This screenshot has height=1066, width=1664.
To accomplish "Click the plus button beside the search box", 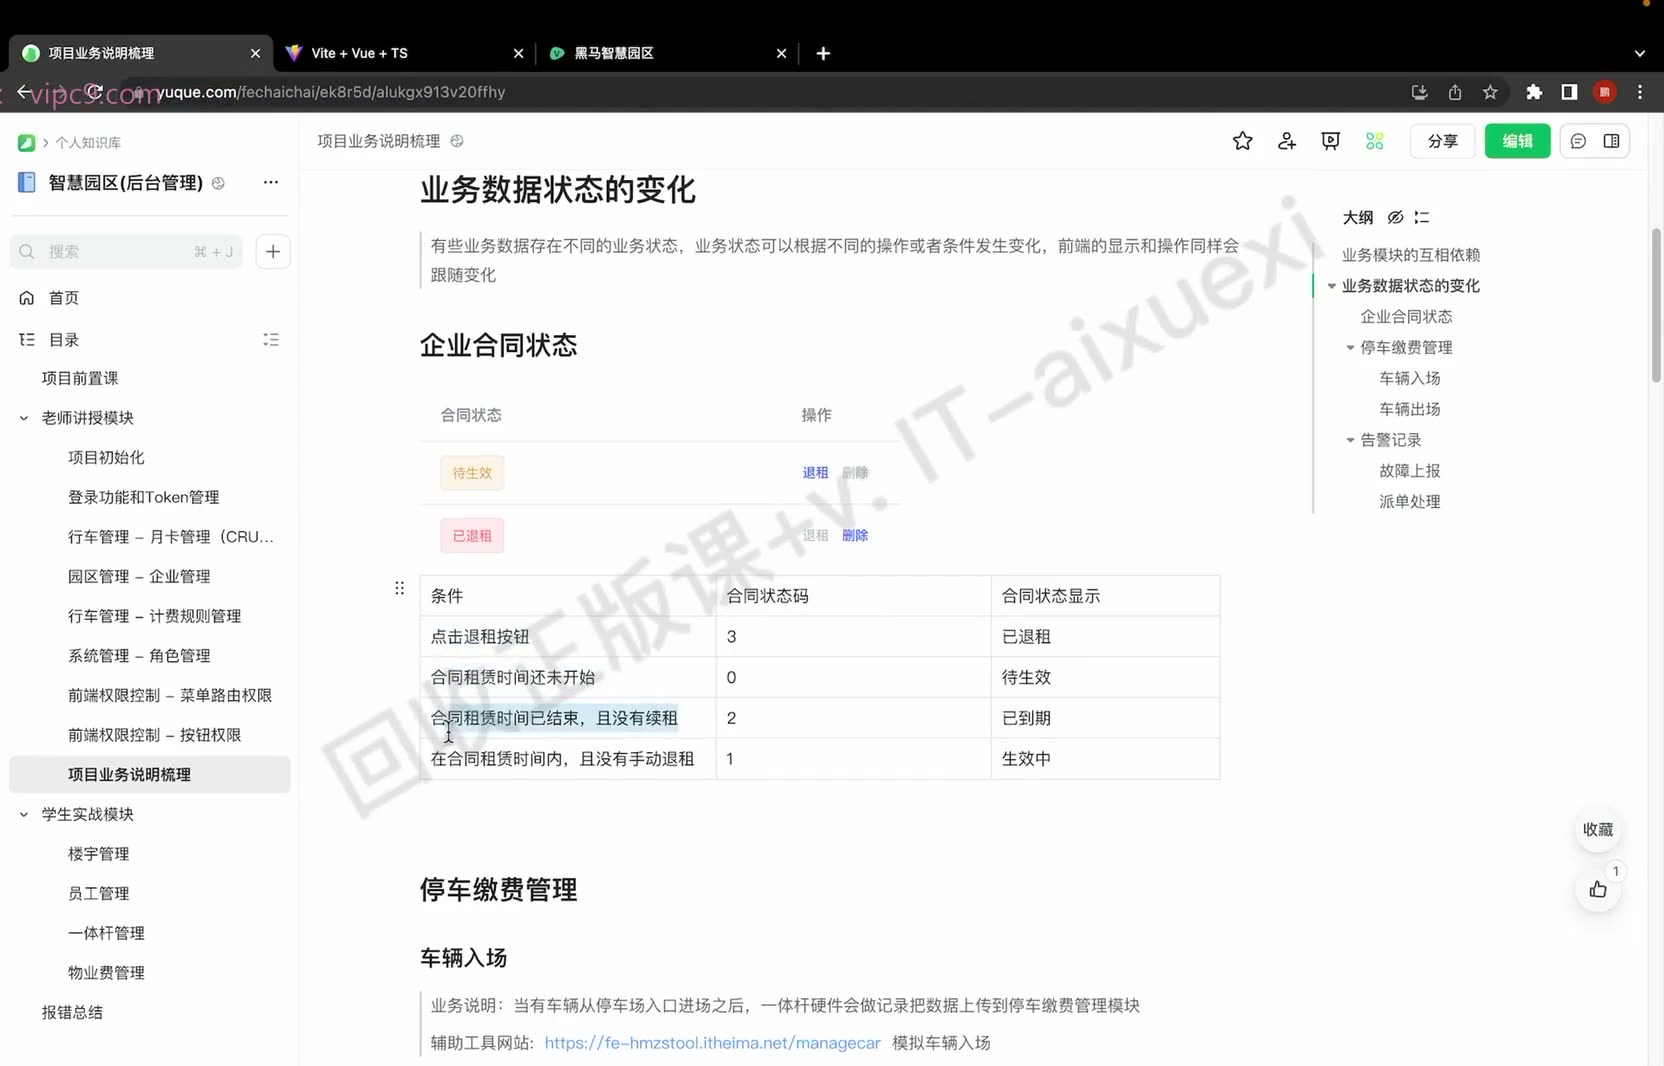I will [273, 251].
